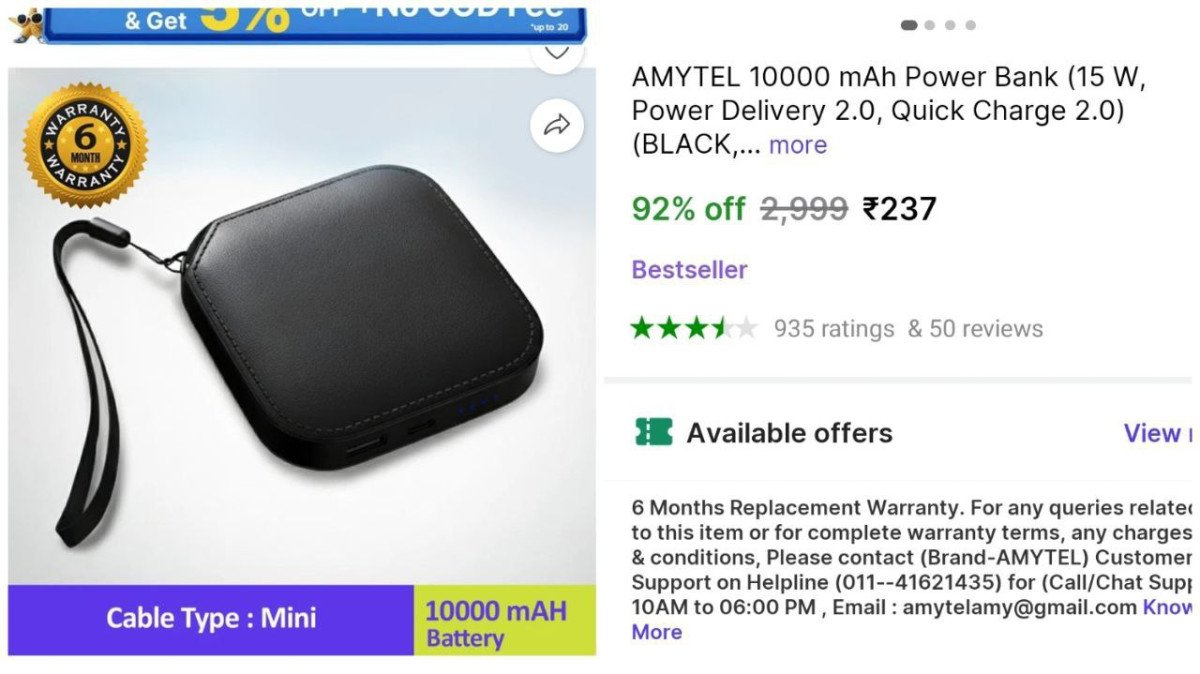
Task: Expand the product title with the more link
Action: point(797,145)
